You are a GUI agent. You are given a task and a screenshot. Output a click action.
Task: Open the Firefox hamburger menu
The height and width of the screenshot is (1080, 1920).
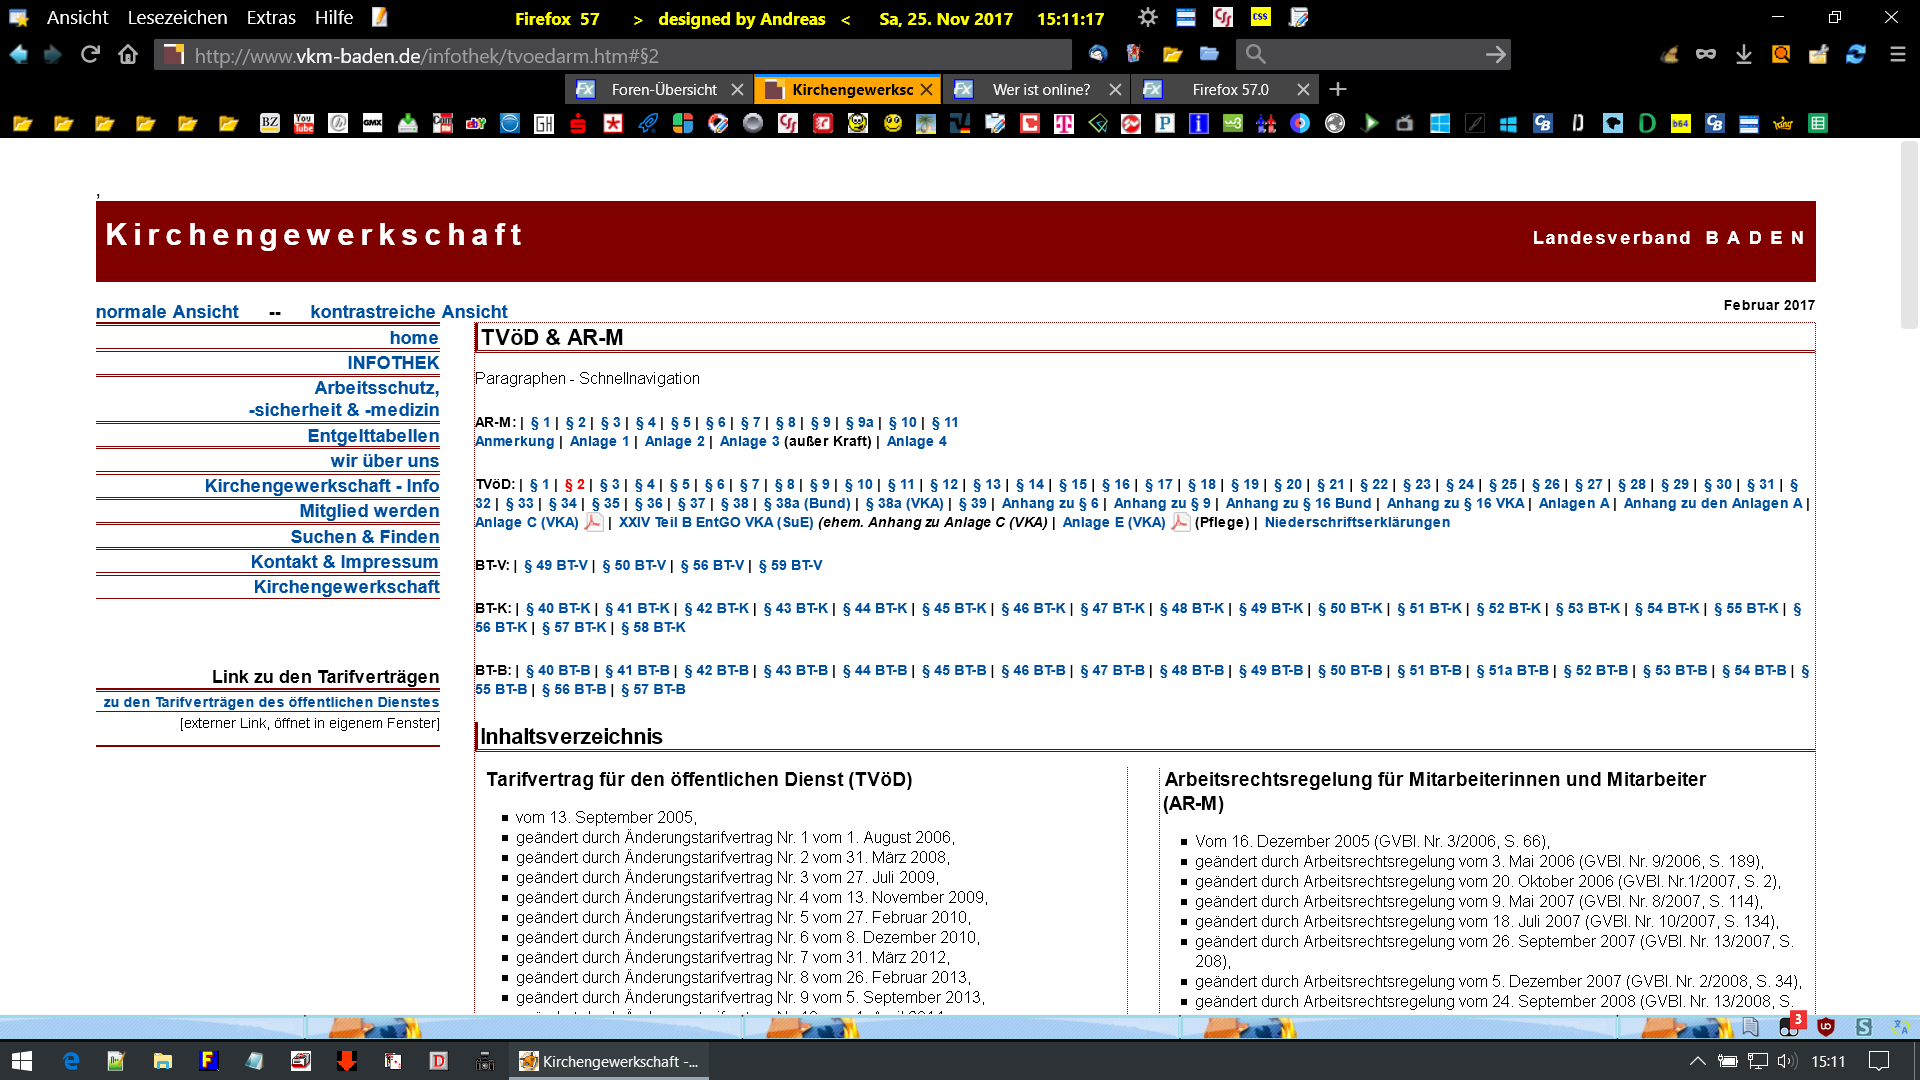click(x=1897, y=55)
